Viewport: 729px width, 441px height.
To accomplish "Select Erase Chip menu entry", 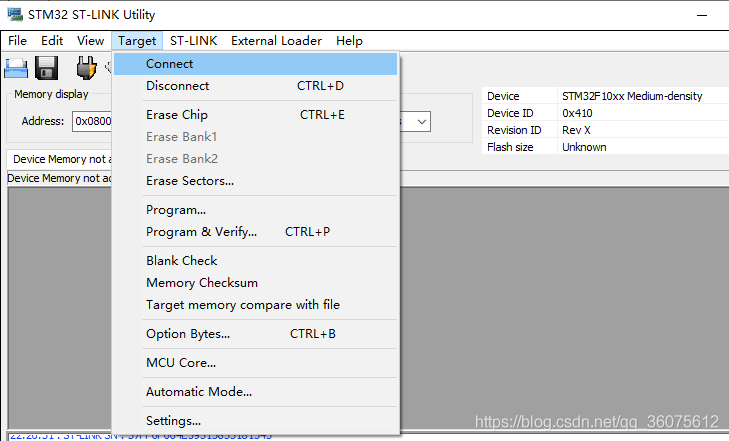I will 255,114.
